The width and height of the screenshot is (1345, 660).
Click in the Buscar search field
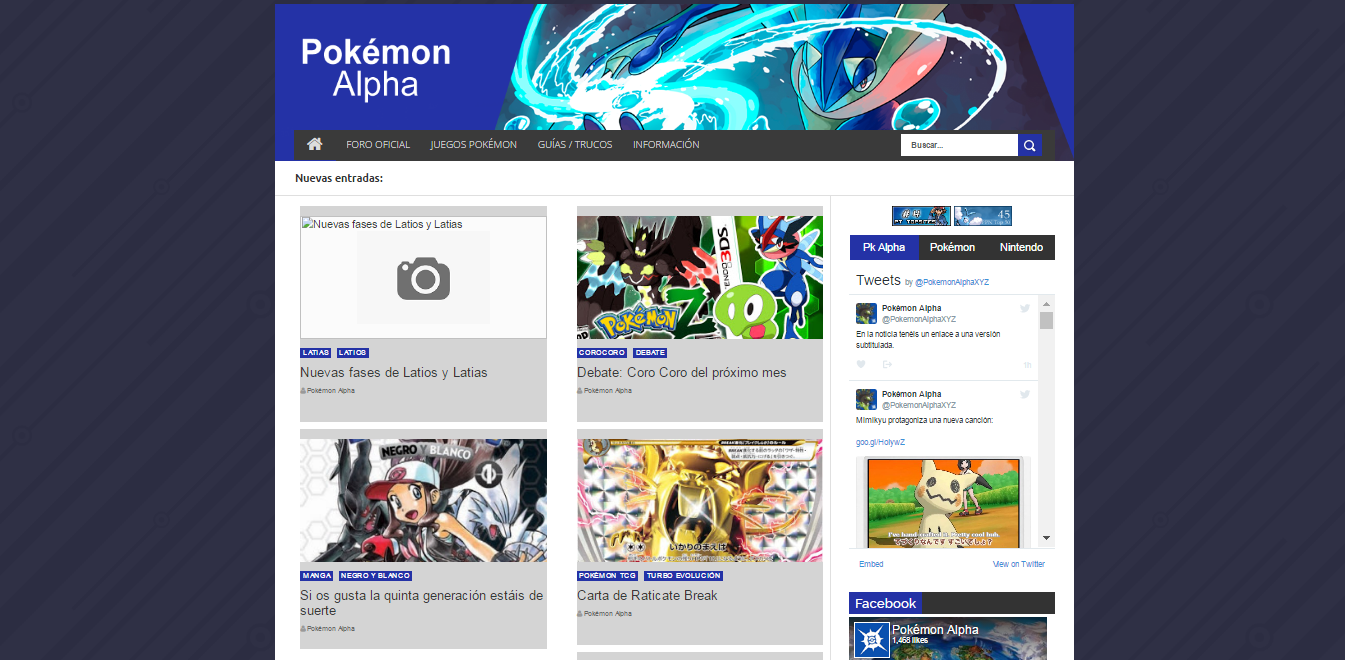coord(958,145)
